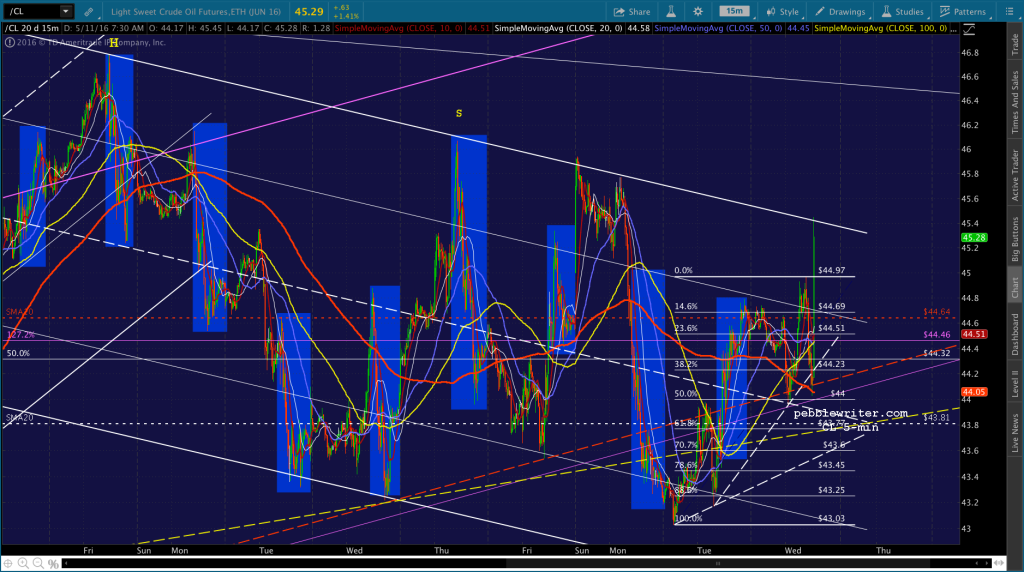The height and width of the screenshot is (572, 1024).
Task: Click the orange 44.05 price bubble
Action: click(x=973, y=392)
